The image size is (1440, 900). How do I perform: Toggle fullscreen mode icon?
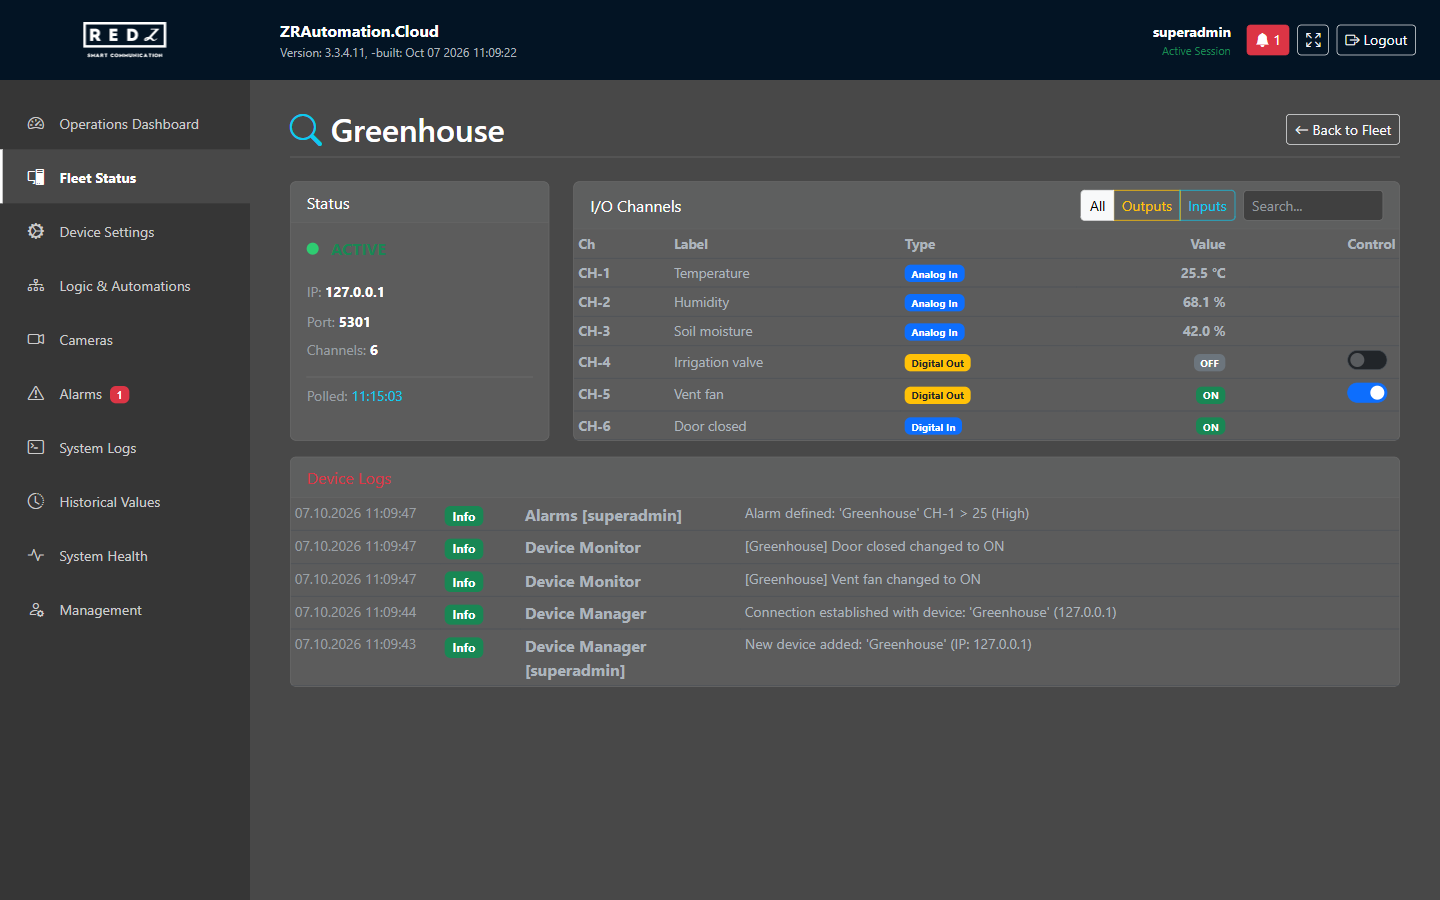[1313, 40]
